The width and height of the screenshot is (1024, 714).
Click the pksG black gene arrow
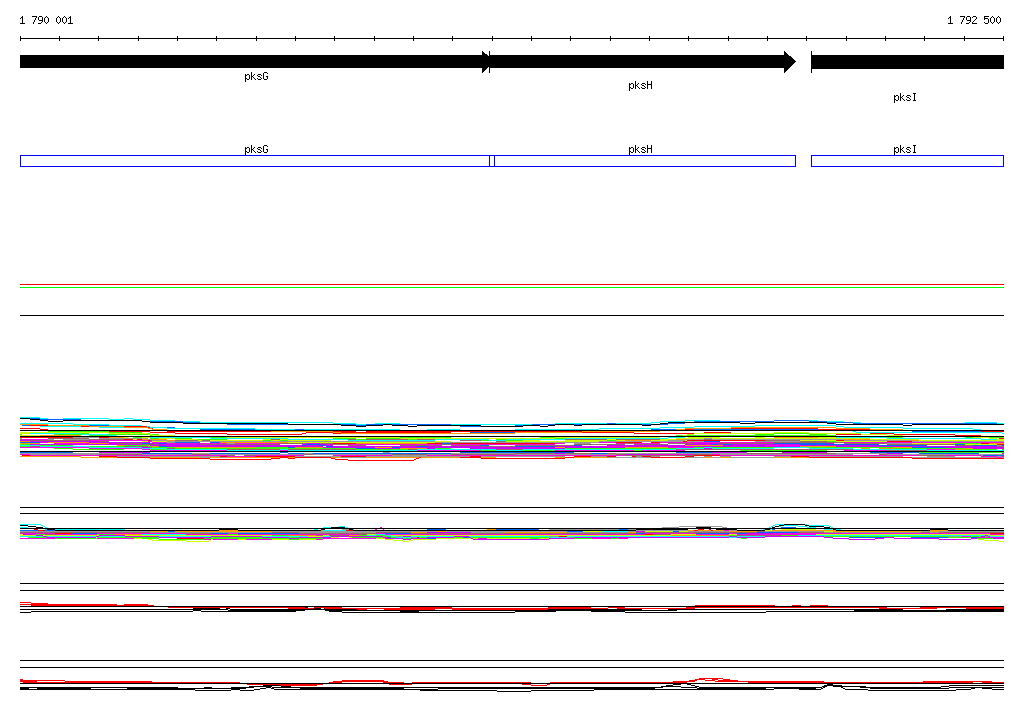tap(255, 62)
